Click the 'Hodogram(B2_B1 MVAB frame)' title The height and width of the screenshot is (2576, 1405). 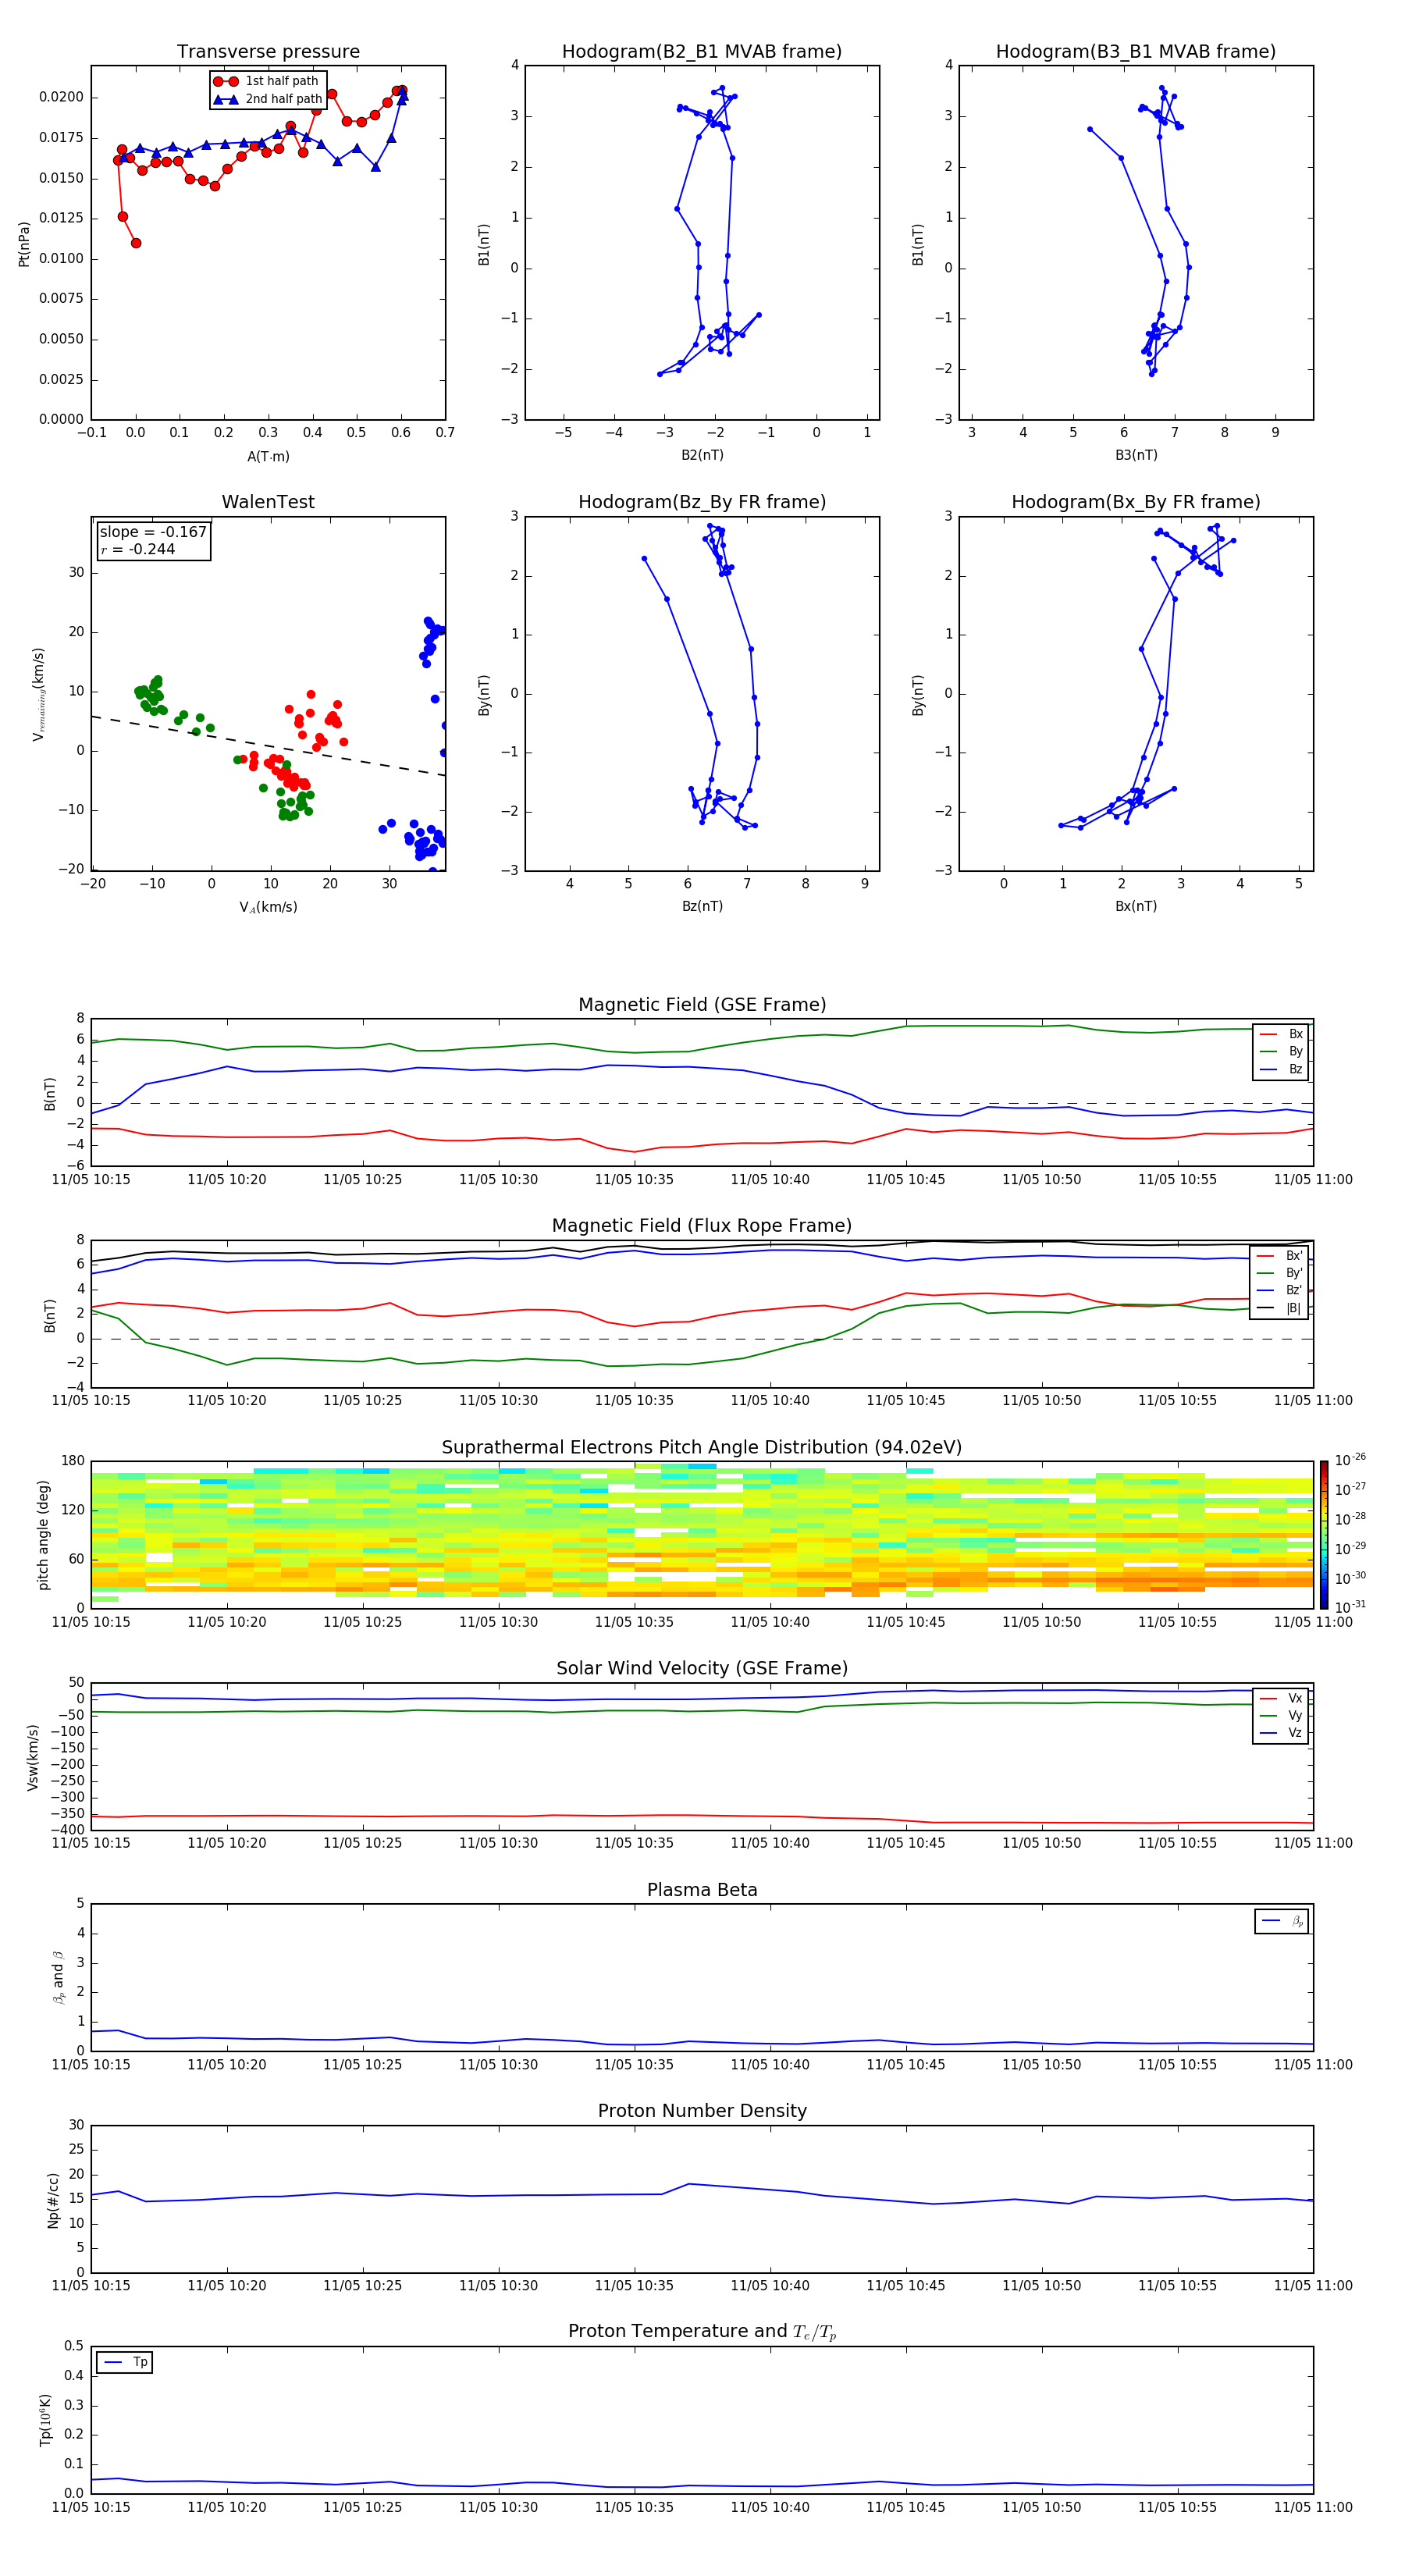pos(702,52)
